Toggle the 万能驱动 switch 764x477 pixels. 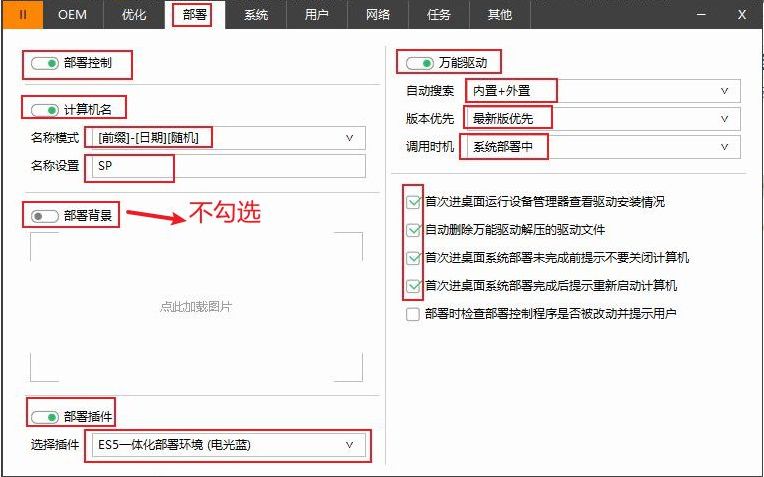pos(420,63)
